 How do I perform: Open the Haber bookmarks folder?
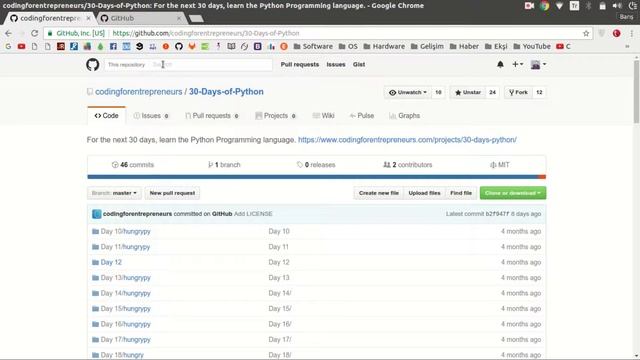coord(464,47)
